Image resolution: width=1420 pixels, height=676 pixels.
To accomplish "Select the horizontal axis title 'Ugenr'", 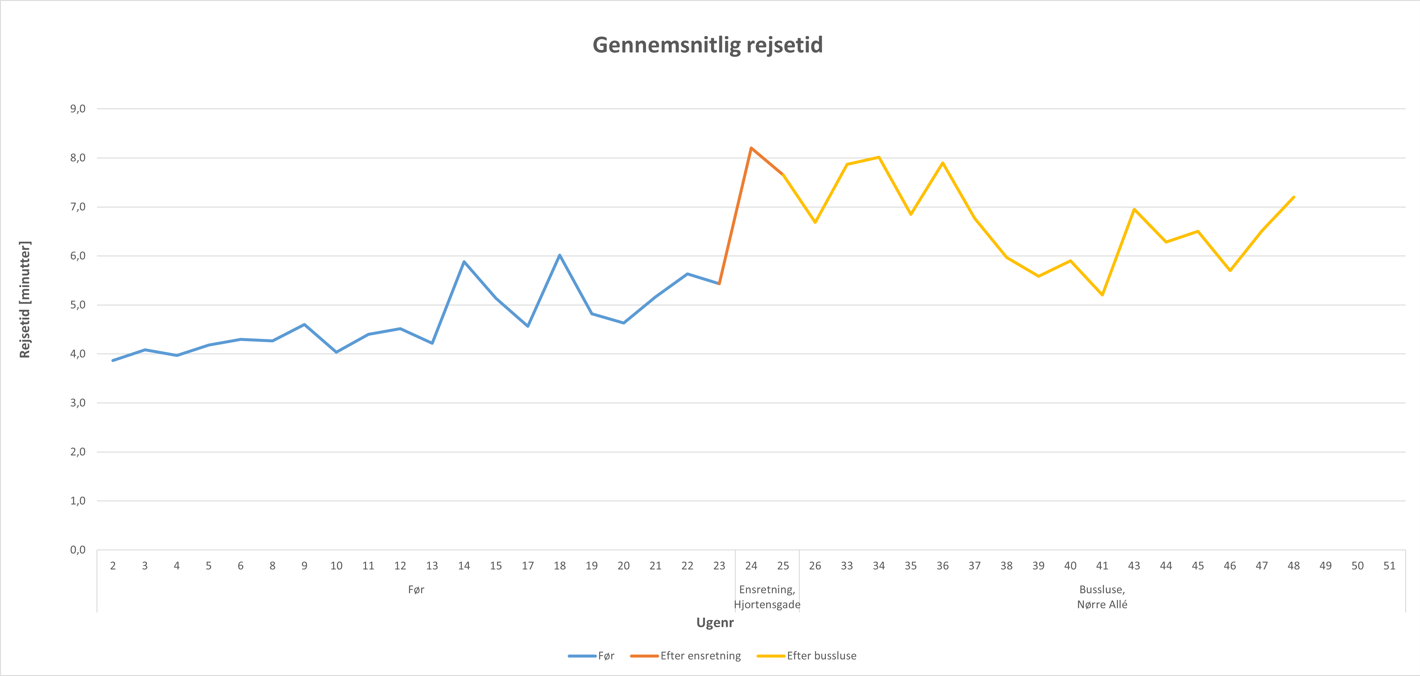I will click(x=715, y=622).
